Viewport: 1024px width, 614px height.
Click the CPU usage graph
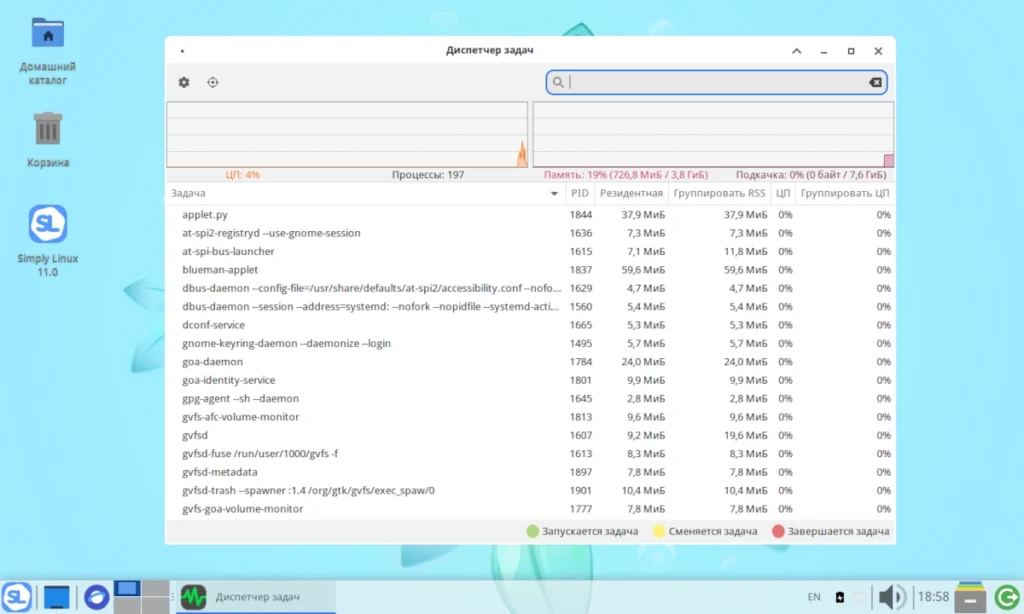click(347, 135)
